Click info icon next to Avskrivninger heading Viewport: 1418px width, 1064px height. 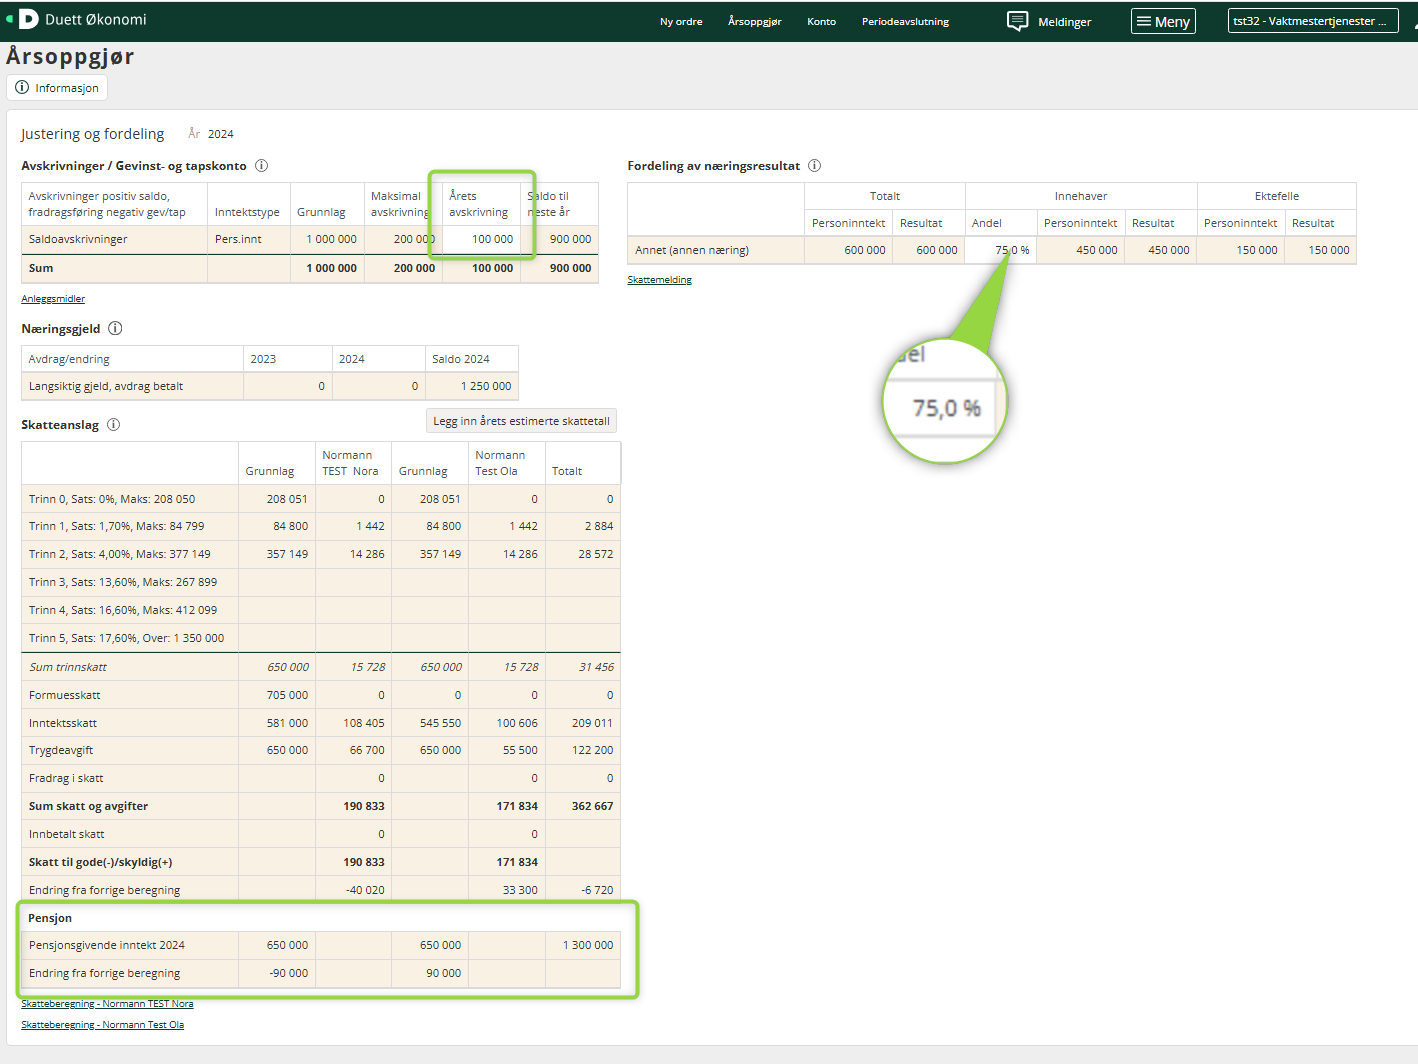261,166
